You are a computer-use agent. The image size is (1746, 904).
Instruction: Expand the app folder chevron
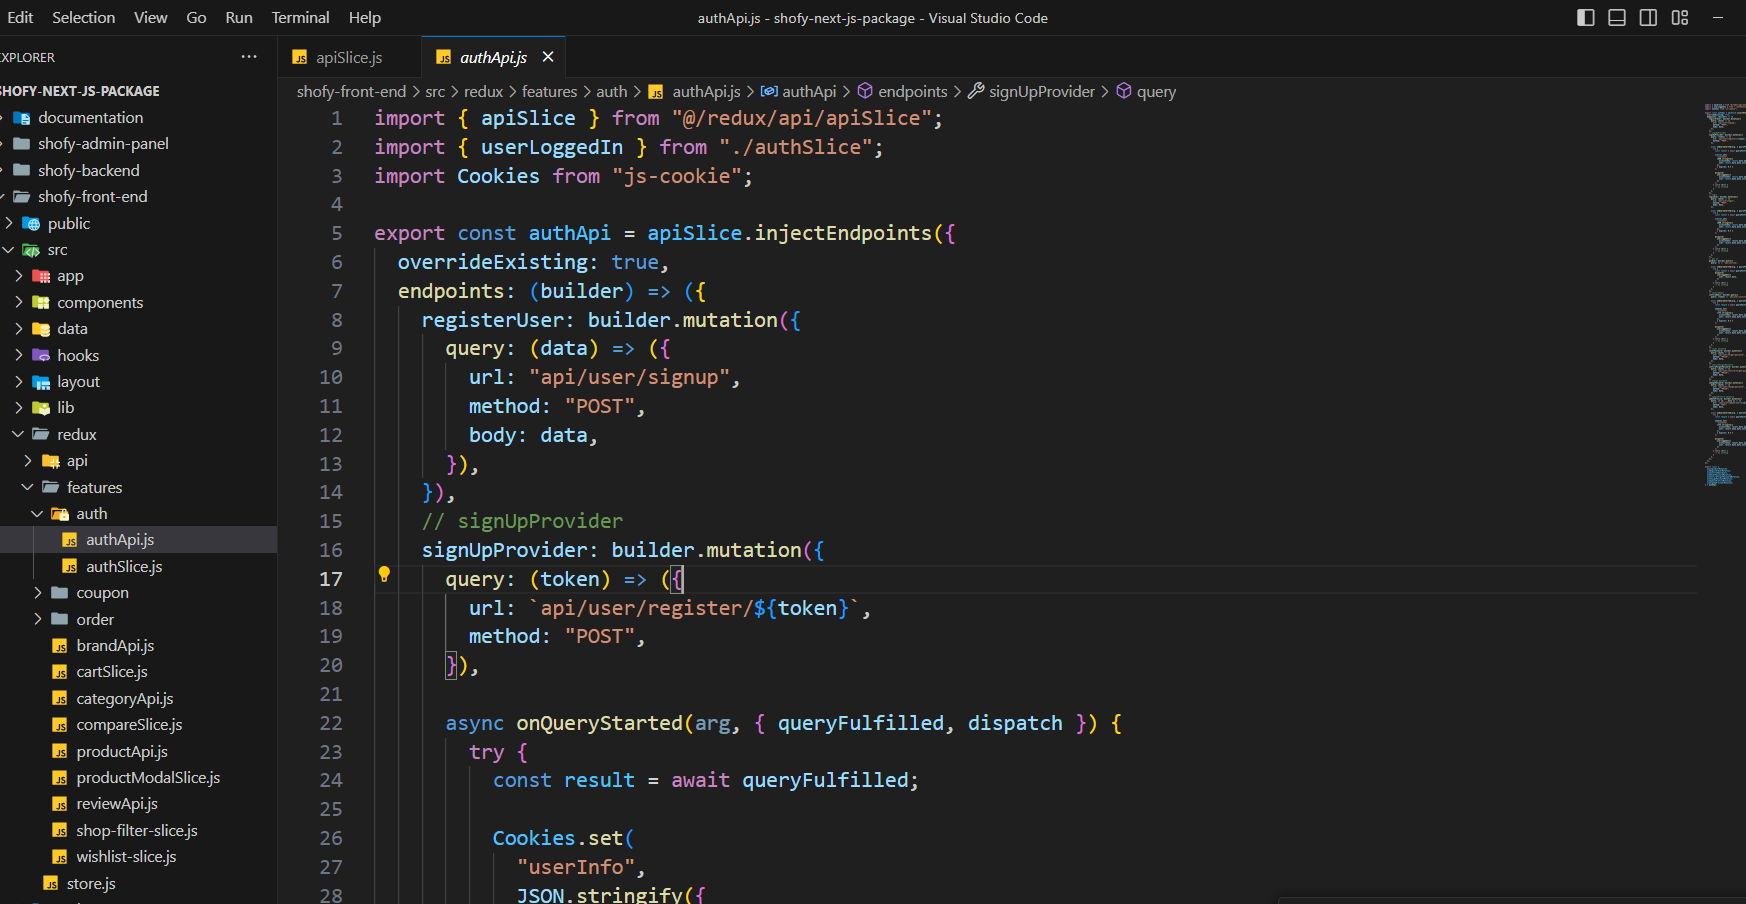(x=19, y=276)
